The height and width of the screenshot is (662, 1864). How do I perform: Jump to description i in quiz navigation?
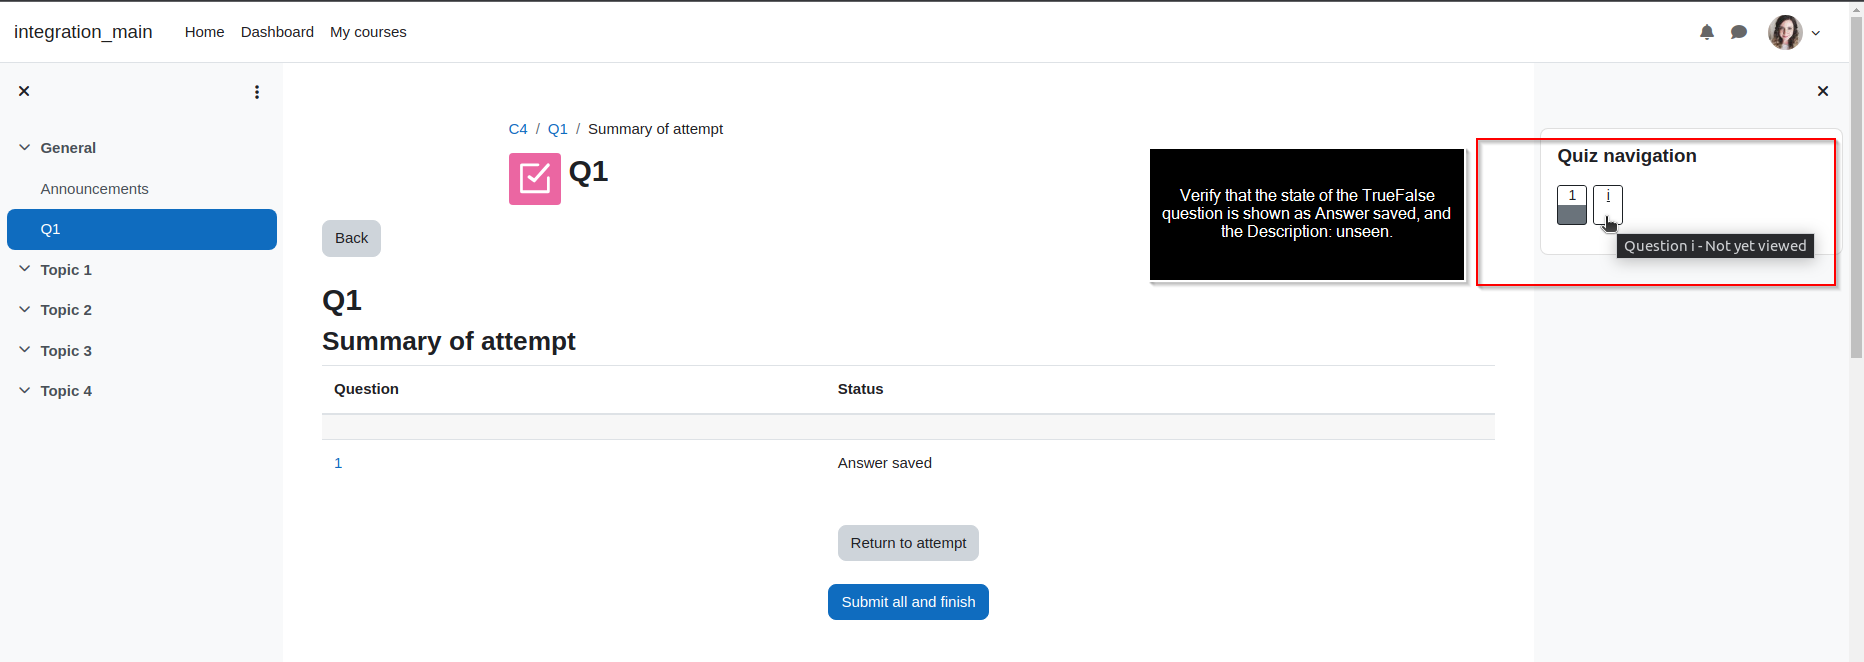point(1608,205)
